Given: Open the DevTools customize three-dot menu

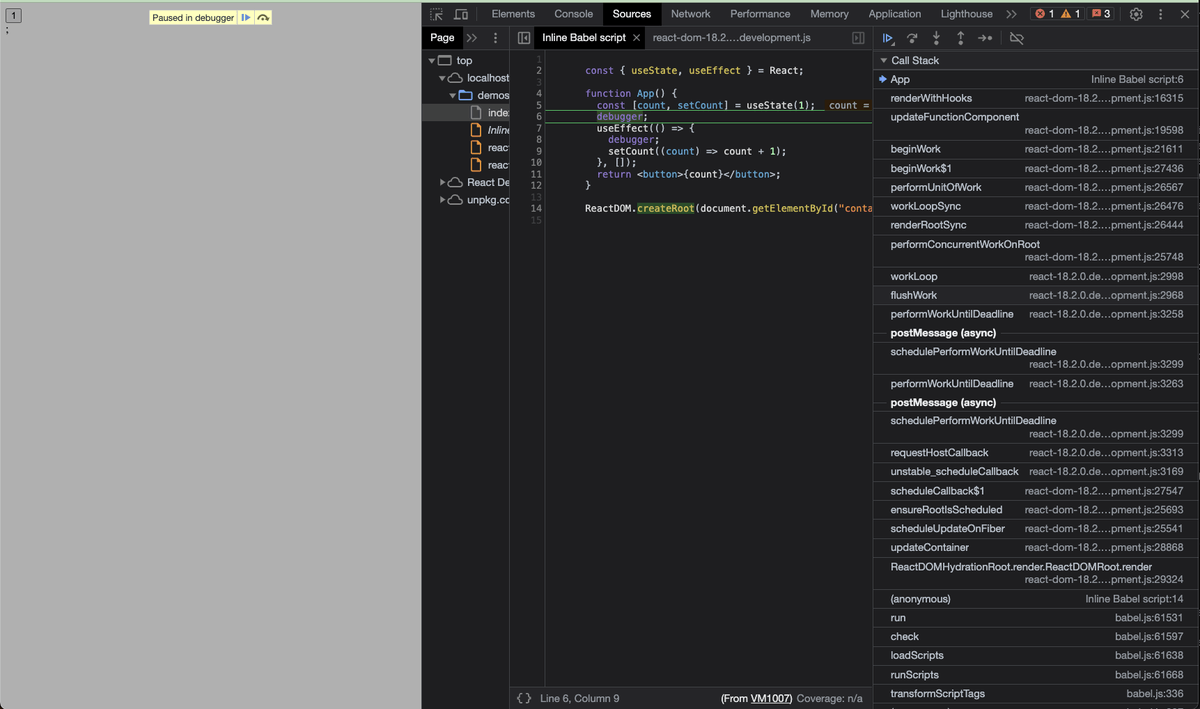Looking at the screenshot, I should [1160, 14].
